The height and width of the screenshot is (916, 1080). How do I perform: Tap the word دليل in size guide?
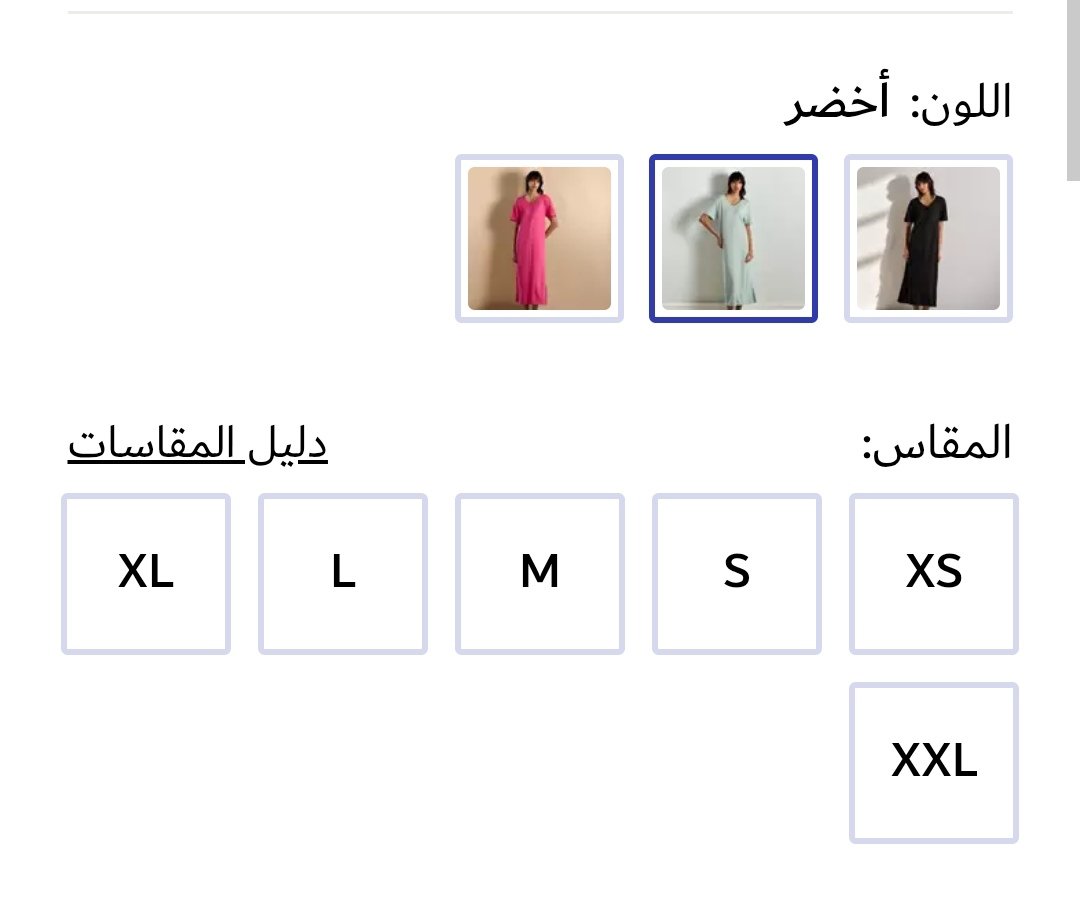tap(286, 445)
